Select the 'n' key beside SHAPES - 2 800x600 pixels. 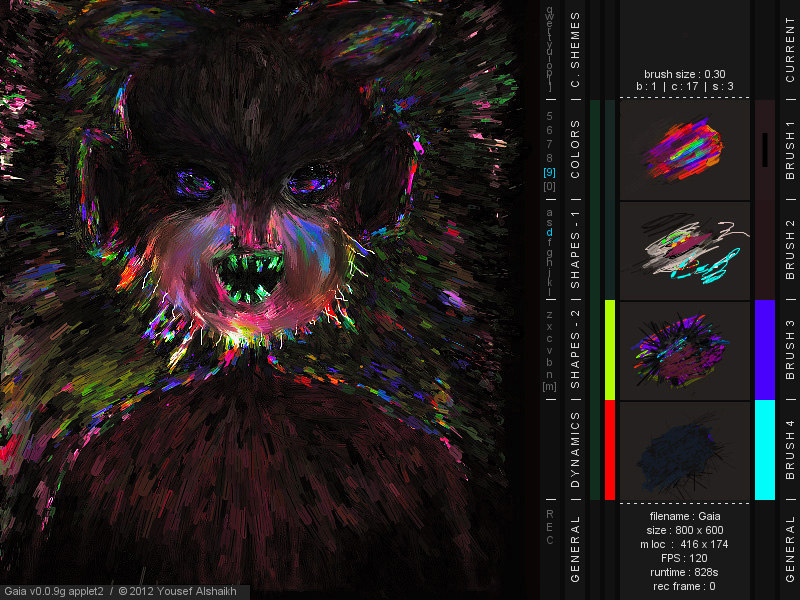[549, 374]
